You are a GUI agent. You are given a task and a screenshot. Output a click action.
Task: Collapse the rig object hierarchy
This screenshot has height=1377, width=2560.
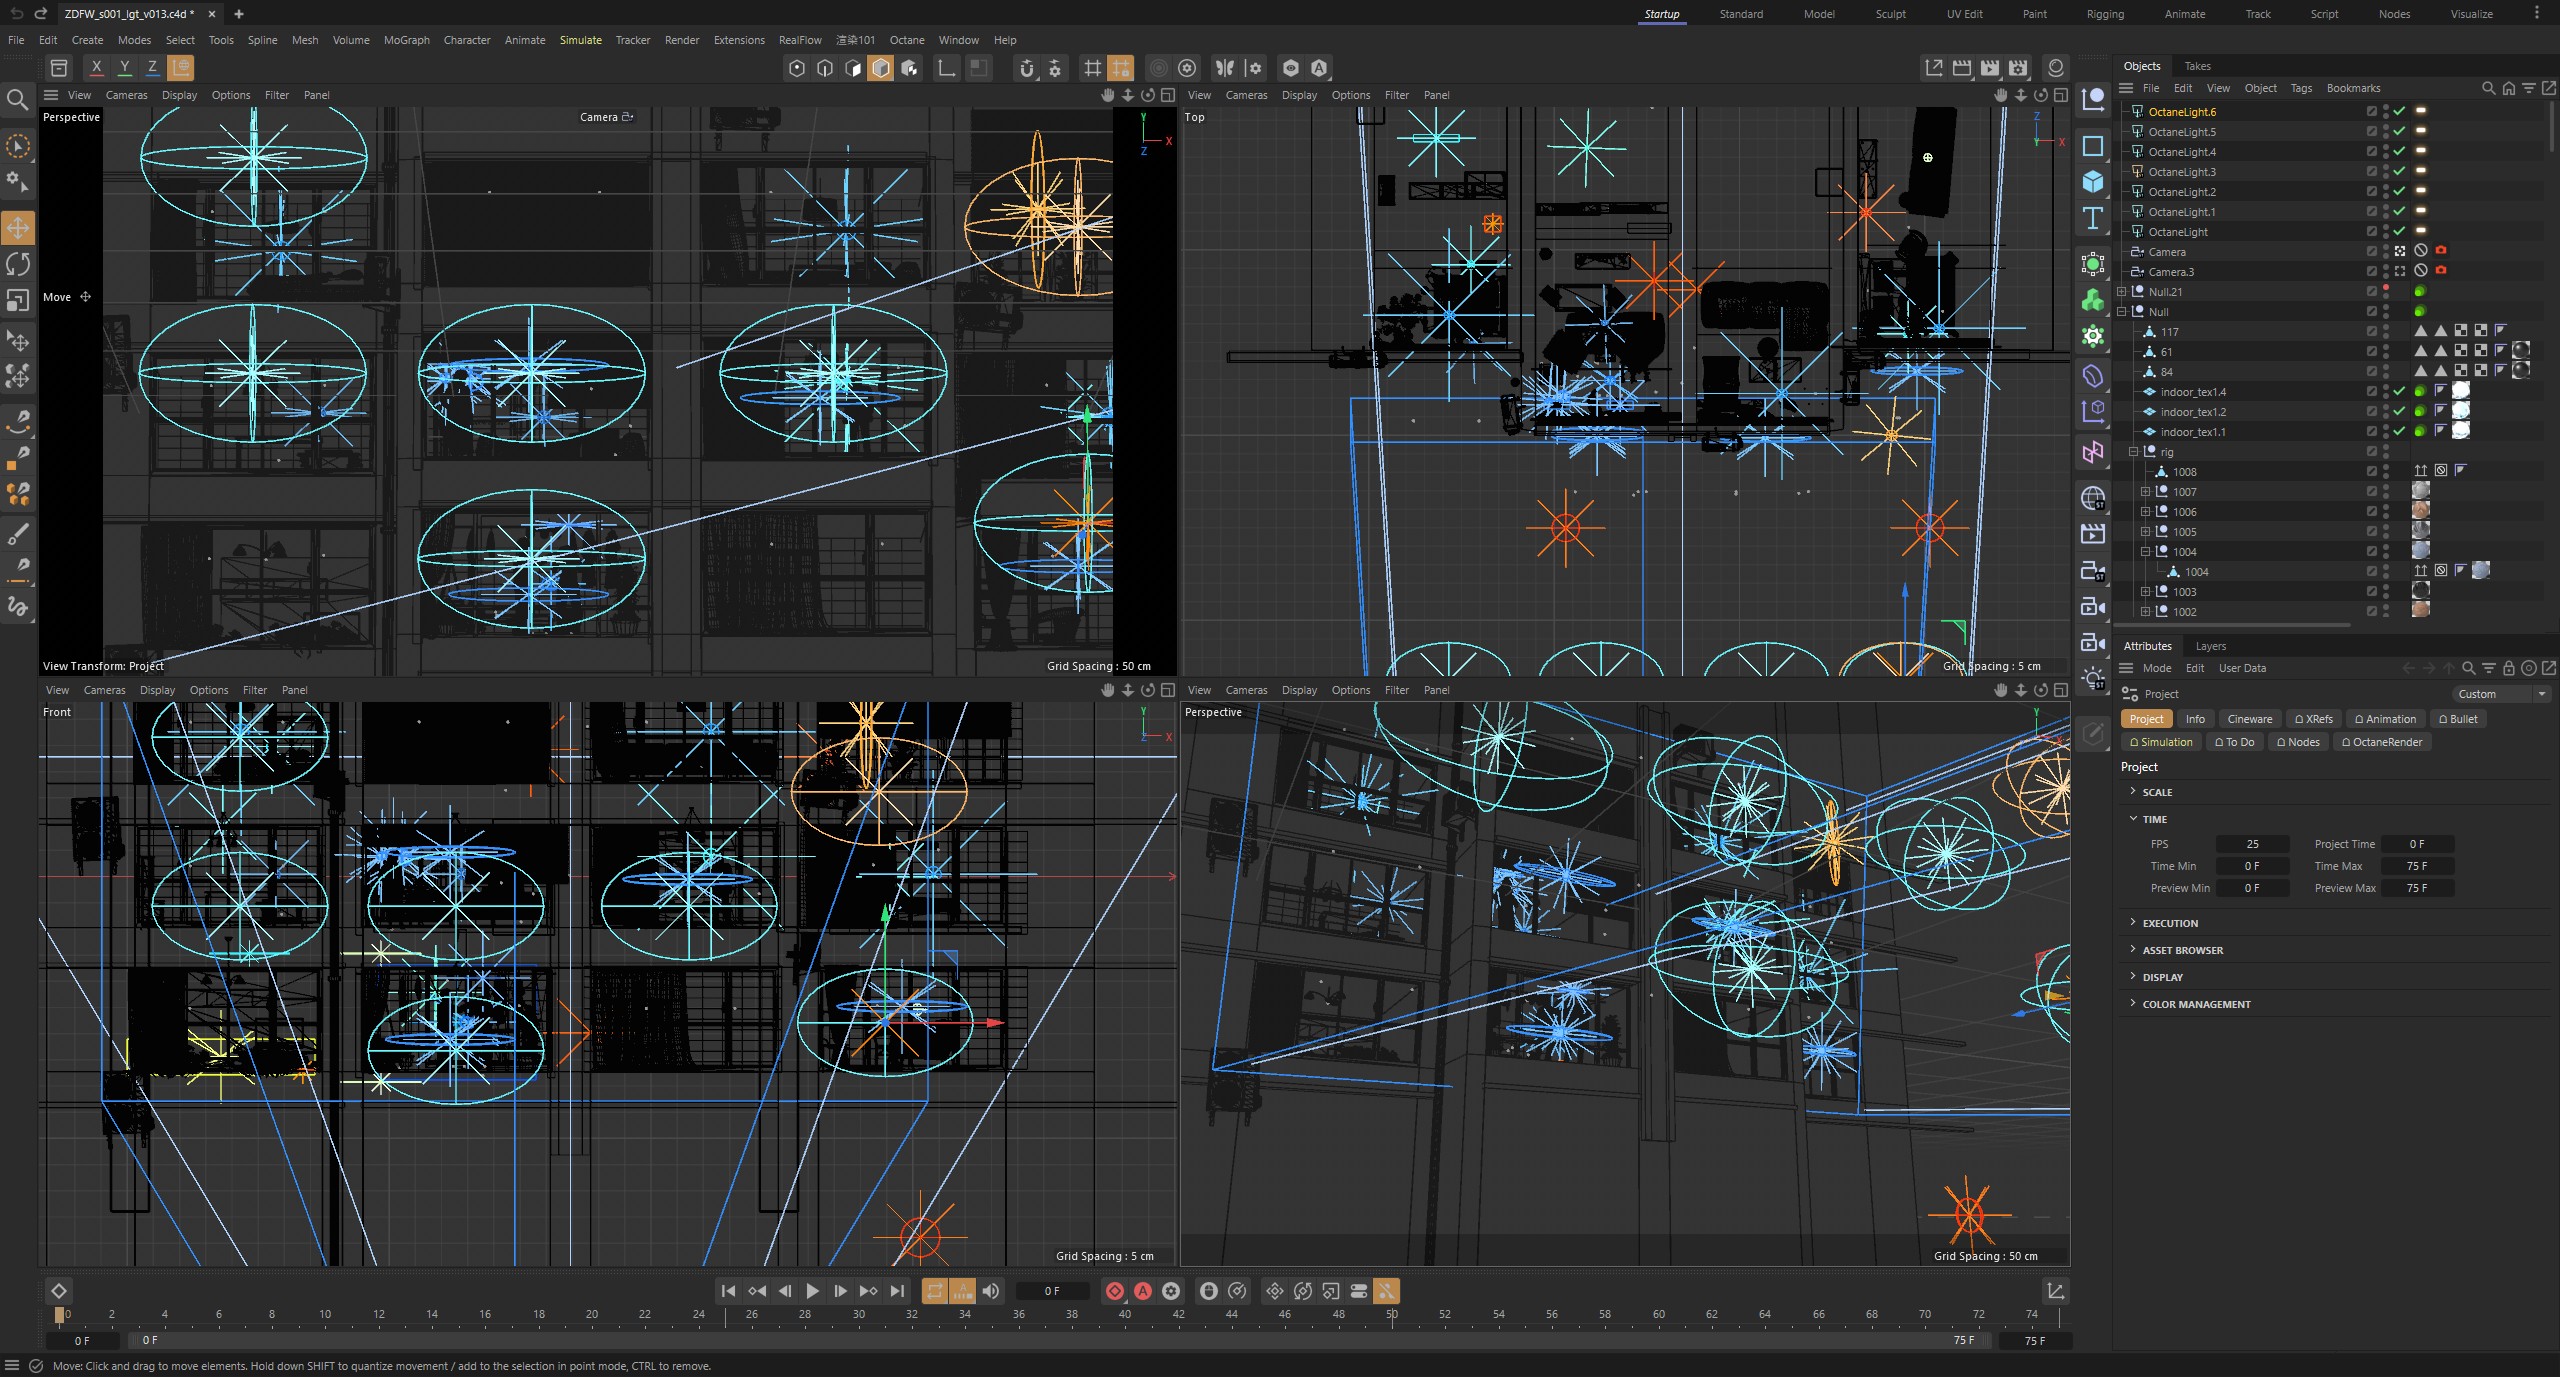click(2133, 452)
